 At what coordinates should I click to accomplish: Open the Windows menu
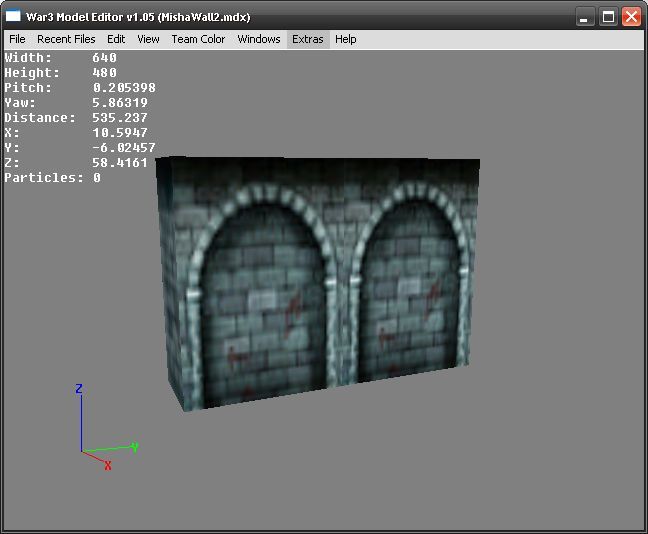tap(259, 39)
